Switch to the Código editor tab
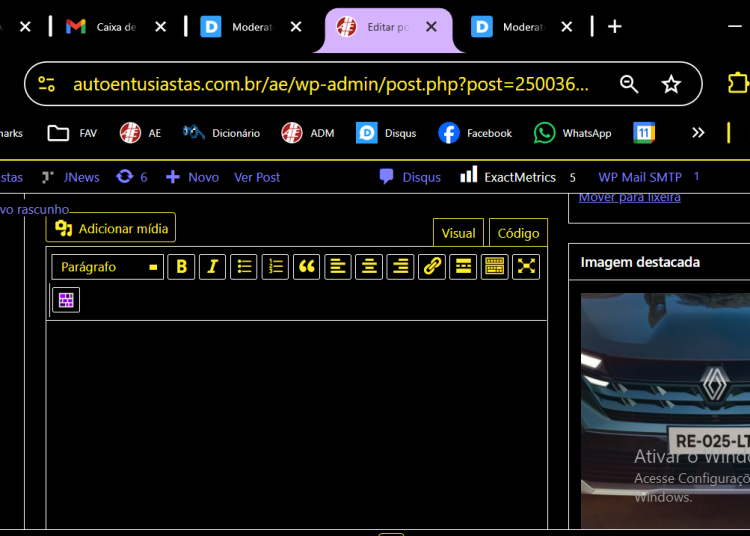This screenshot has width=750, height=536. pyautogui.click(x=518, y=233)
